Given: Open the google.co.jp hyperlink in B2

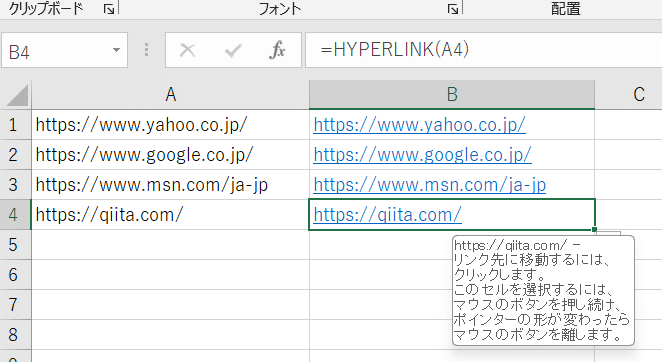Looking at the screenshot, I should click(422, 155).
